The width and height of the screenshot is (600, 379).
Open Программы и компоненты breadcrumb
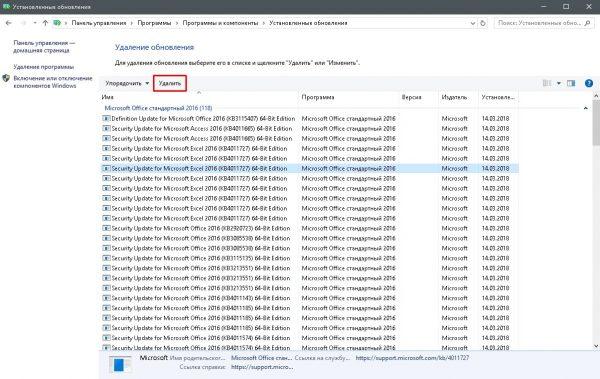click(x=220, y=23)
